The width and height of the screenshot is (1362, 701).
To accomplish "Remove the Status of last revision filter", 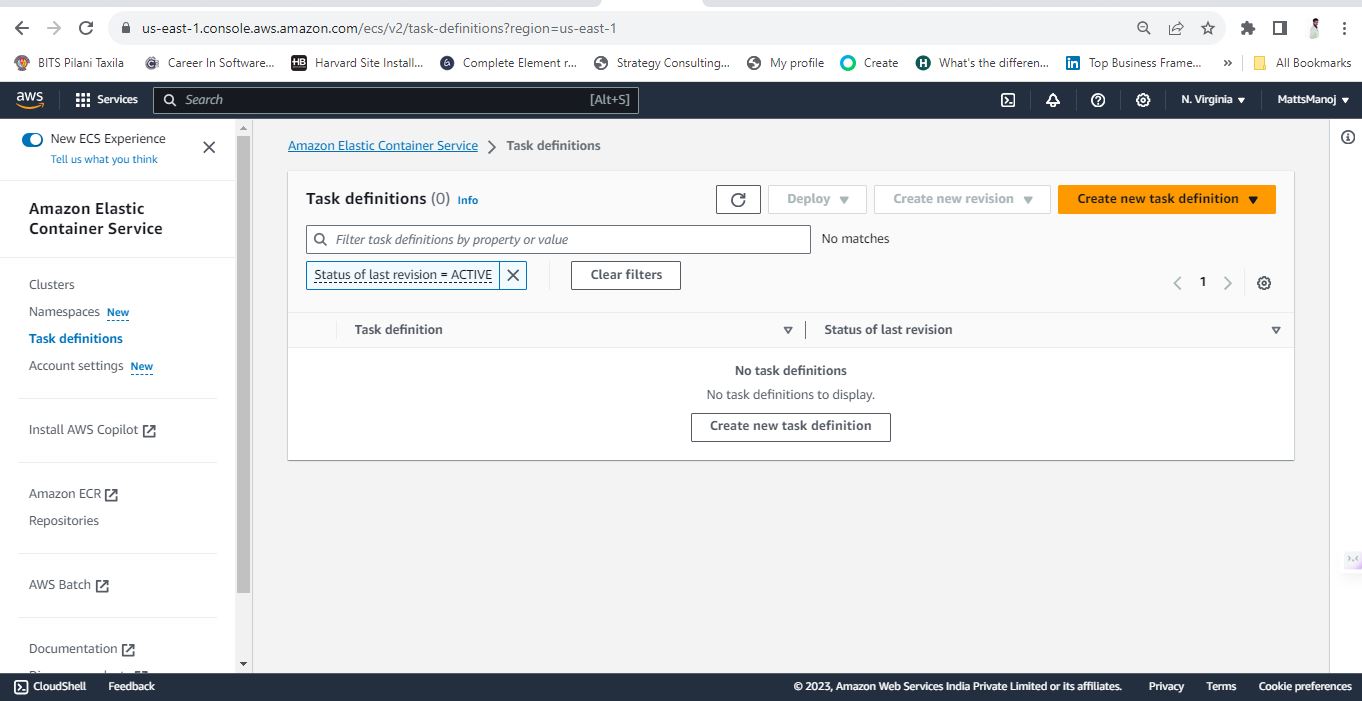I will tap(513, 275).
